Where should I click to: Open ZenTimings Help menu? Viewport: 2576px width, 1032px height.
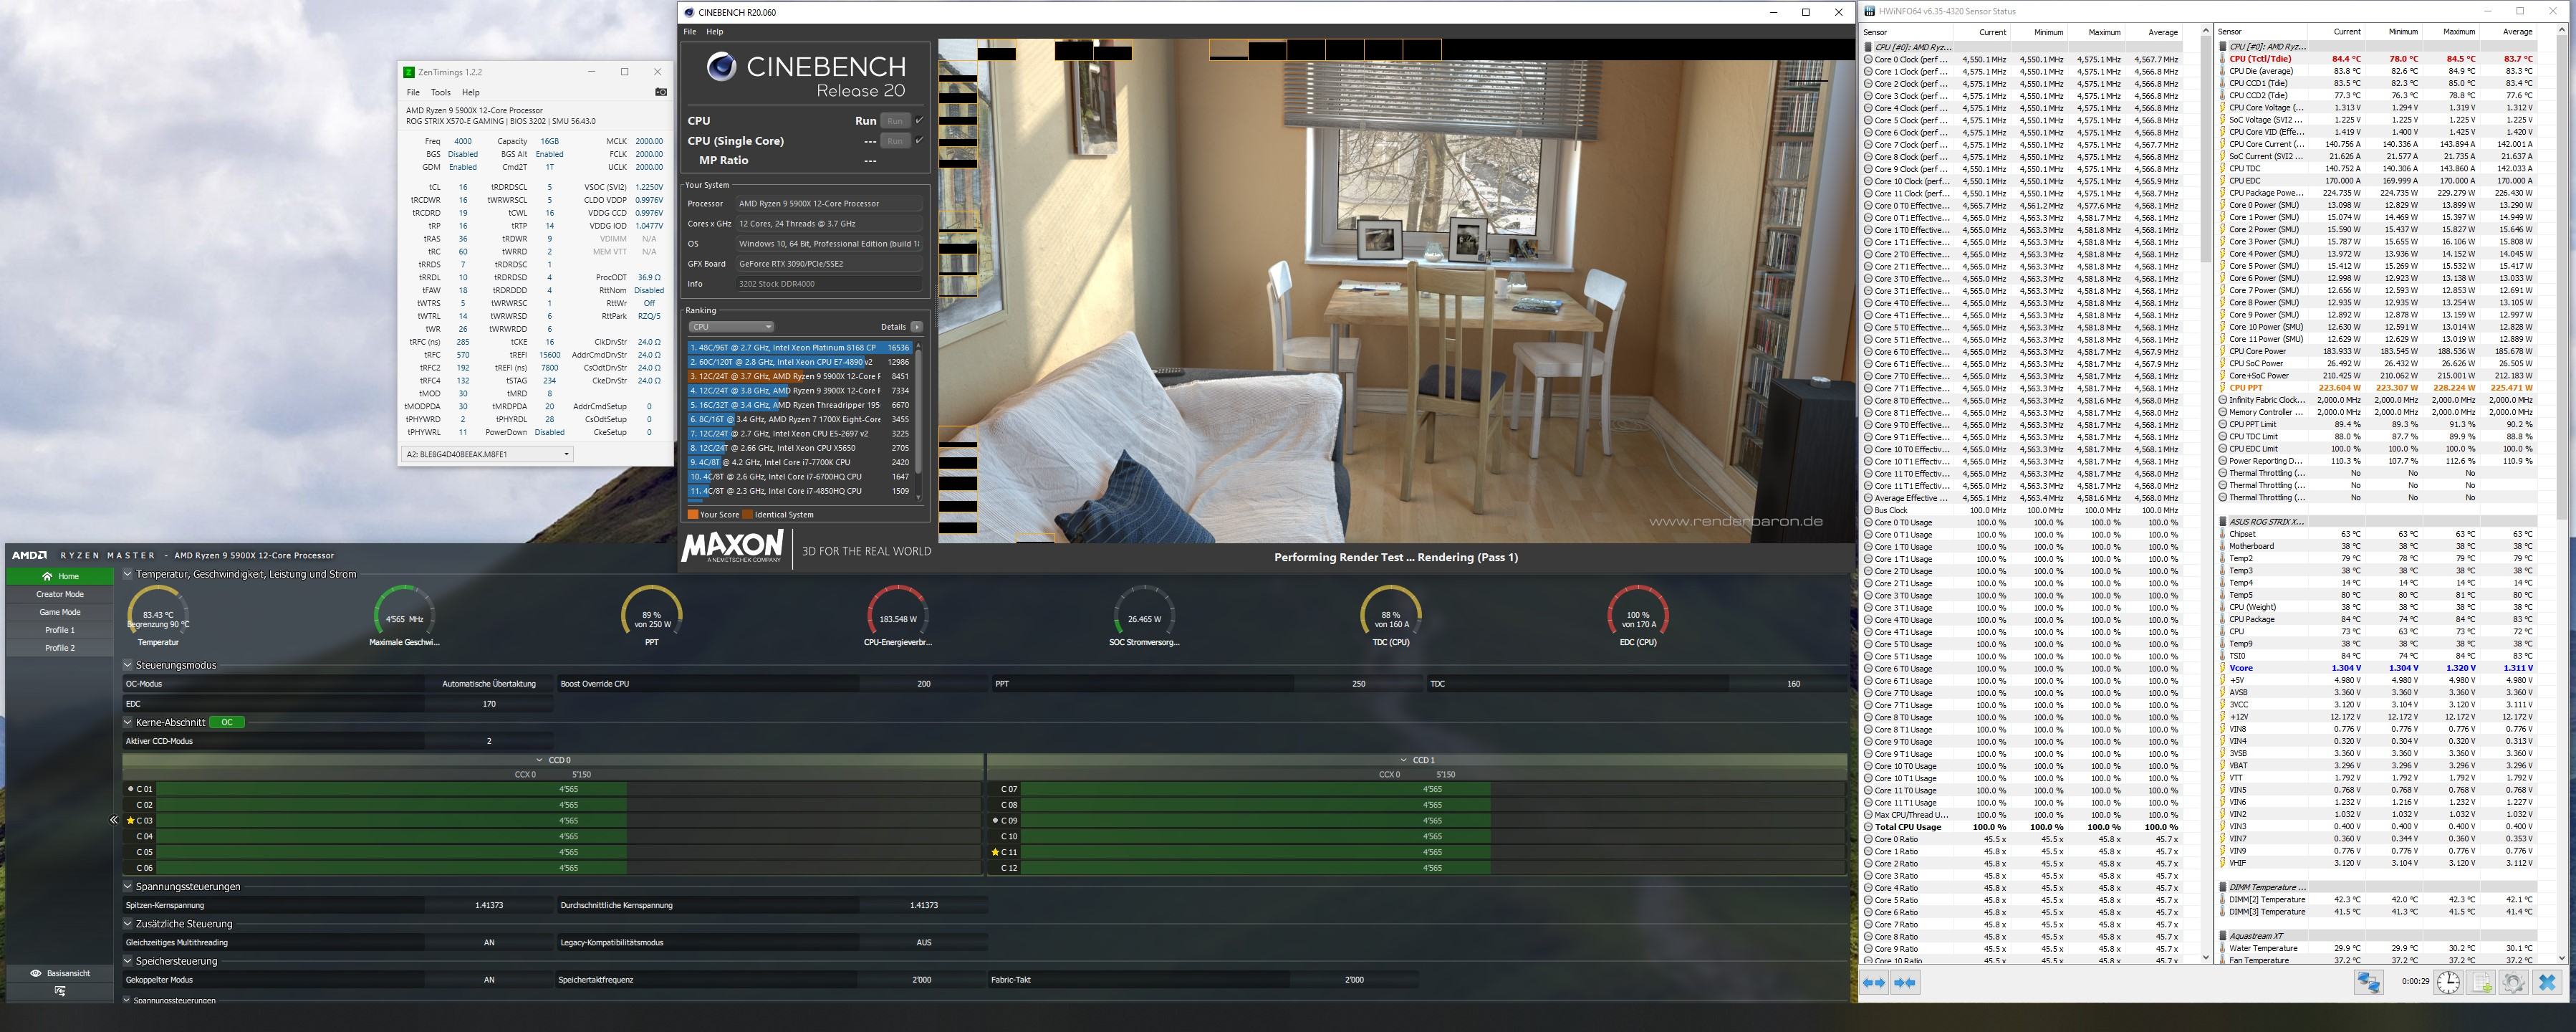[470, 92]
